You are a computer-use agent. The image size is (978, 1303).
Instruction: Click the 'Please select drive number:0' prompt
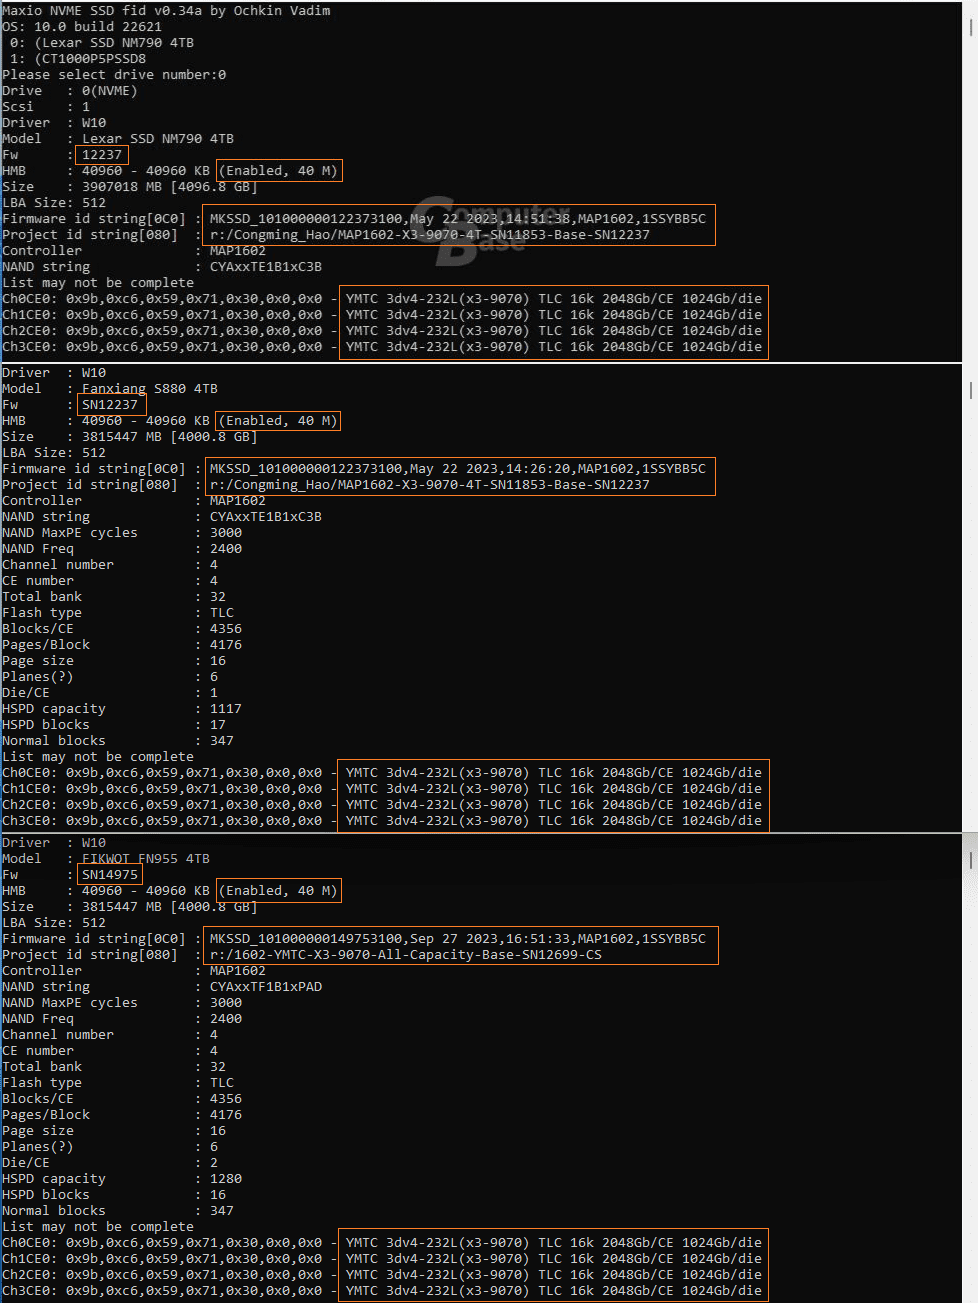pos(114,75)
